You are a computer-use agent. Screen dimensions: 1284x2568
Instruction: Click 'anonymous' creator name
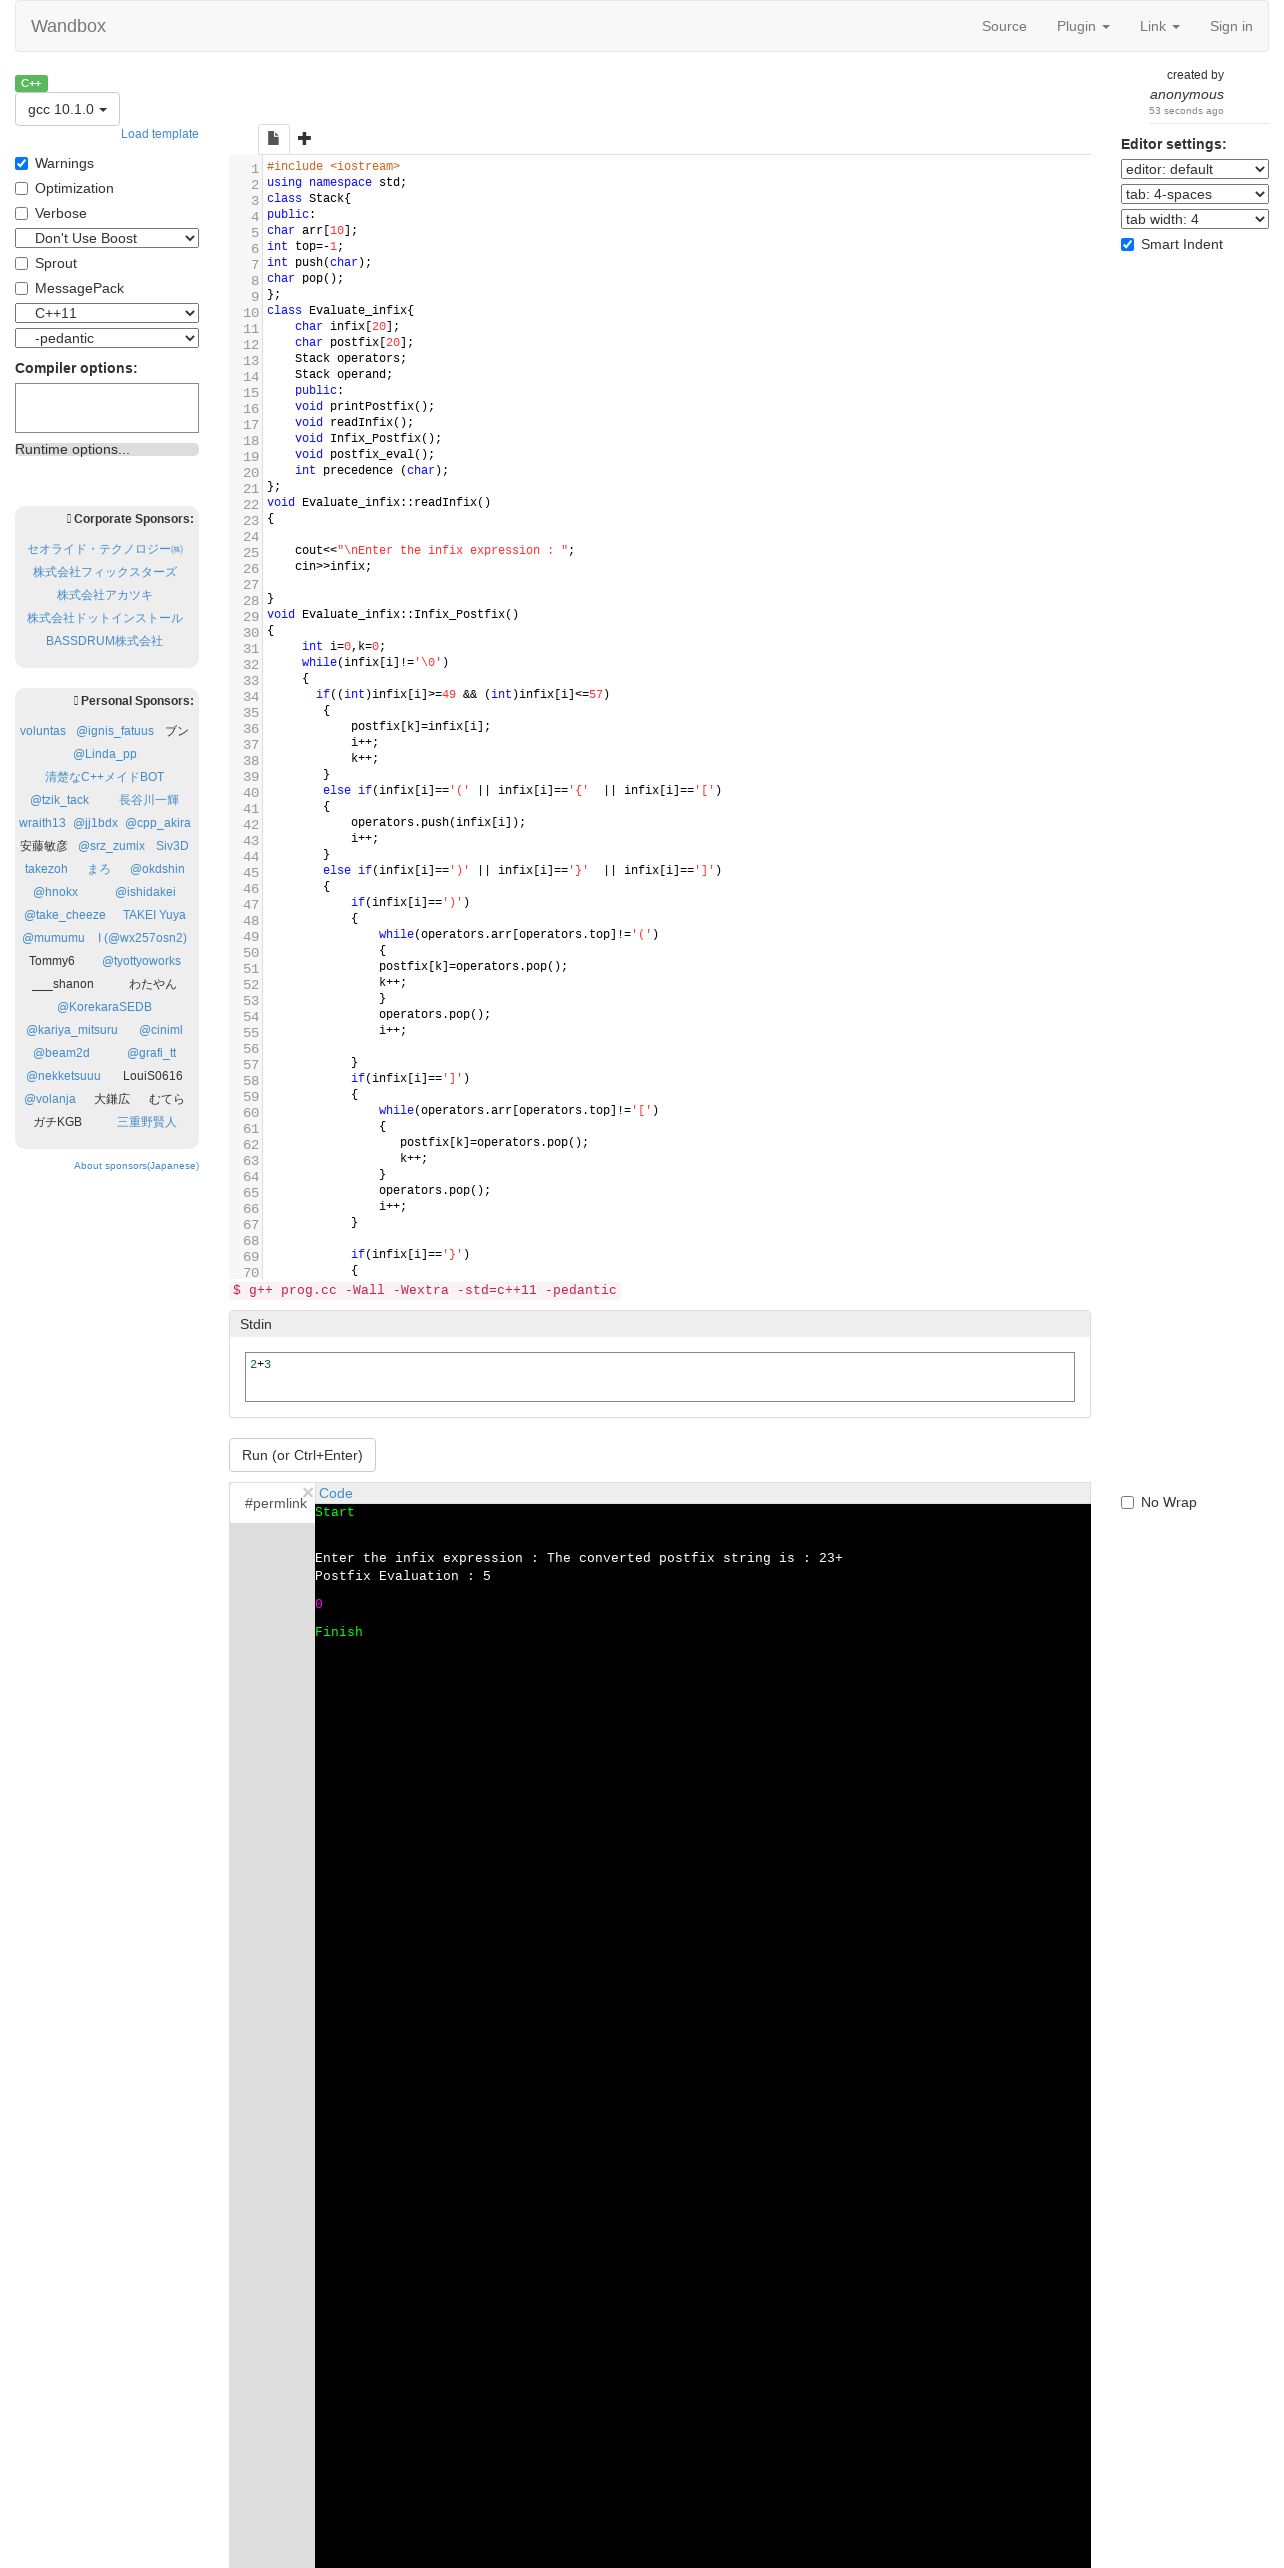[x=1187, y=94]
